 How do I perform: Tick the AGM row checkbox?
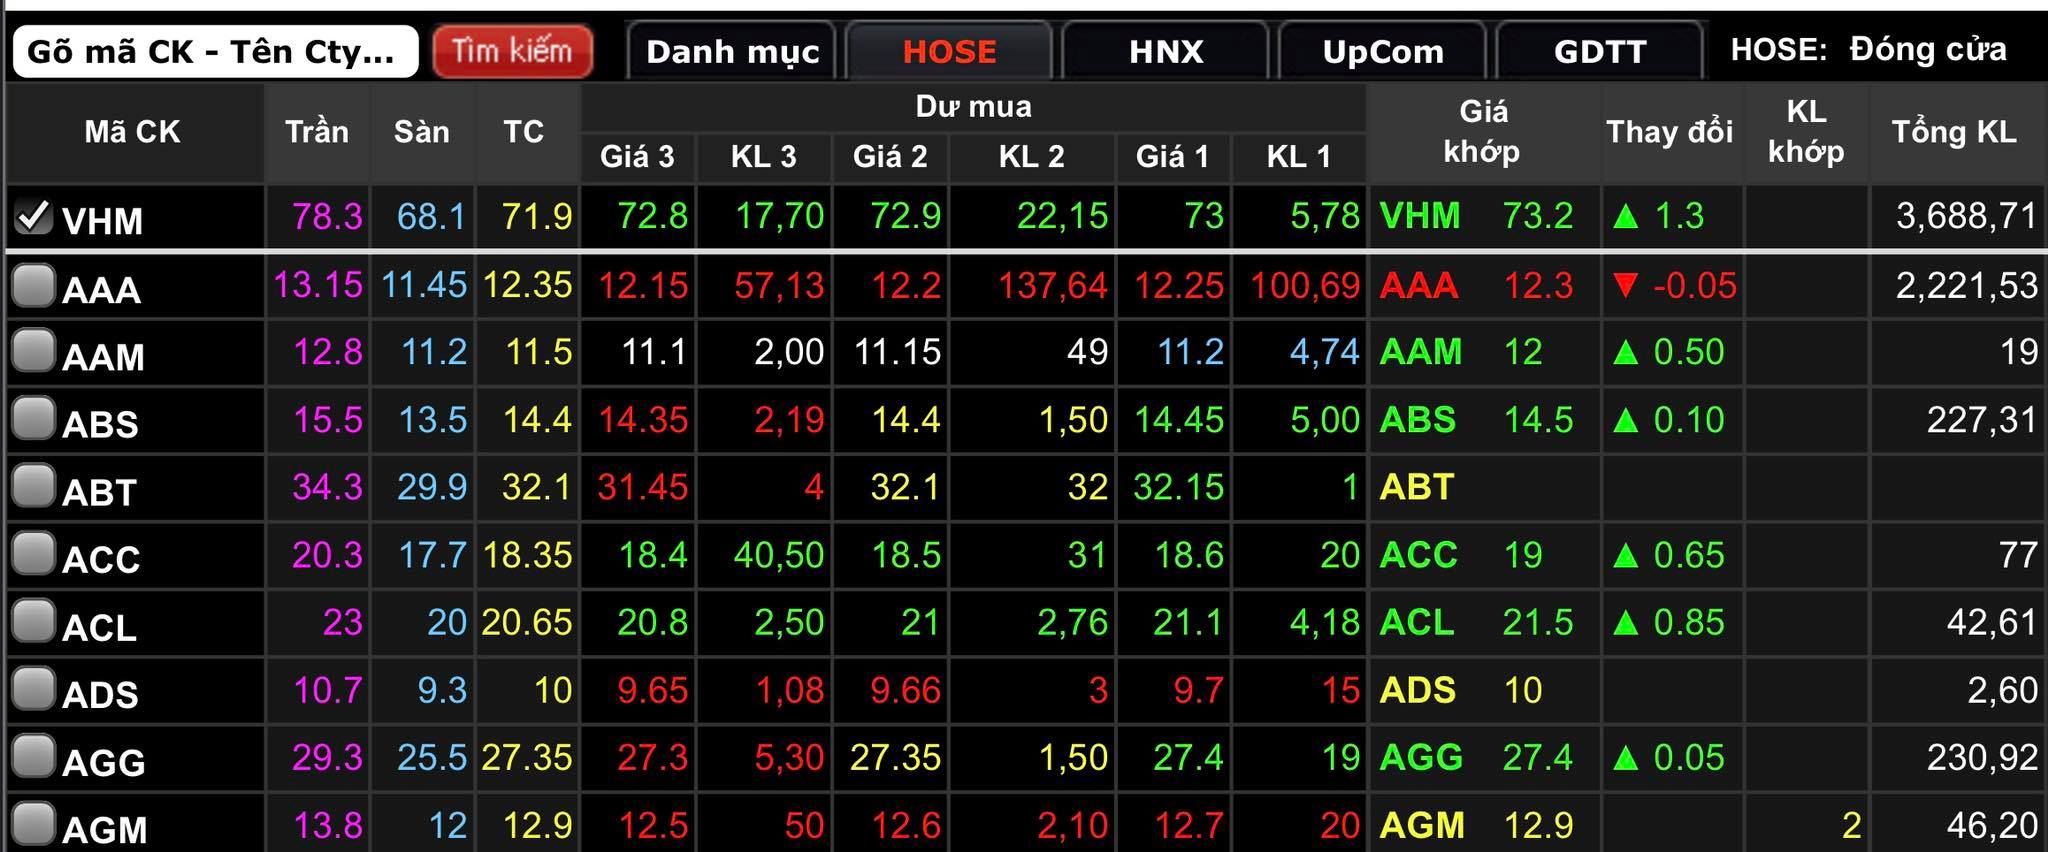34,824
